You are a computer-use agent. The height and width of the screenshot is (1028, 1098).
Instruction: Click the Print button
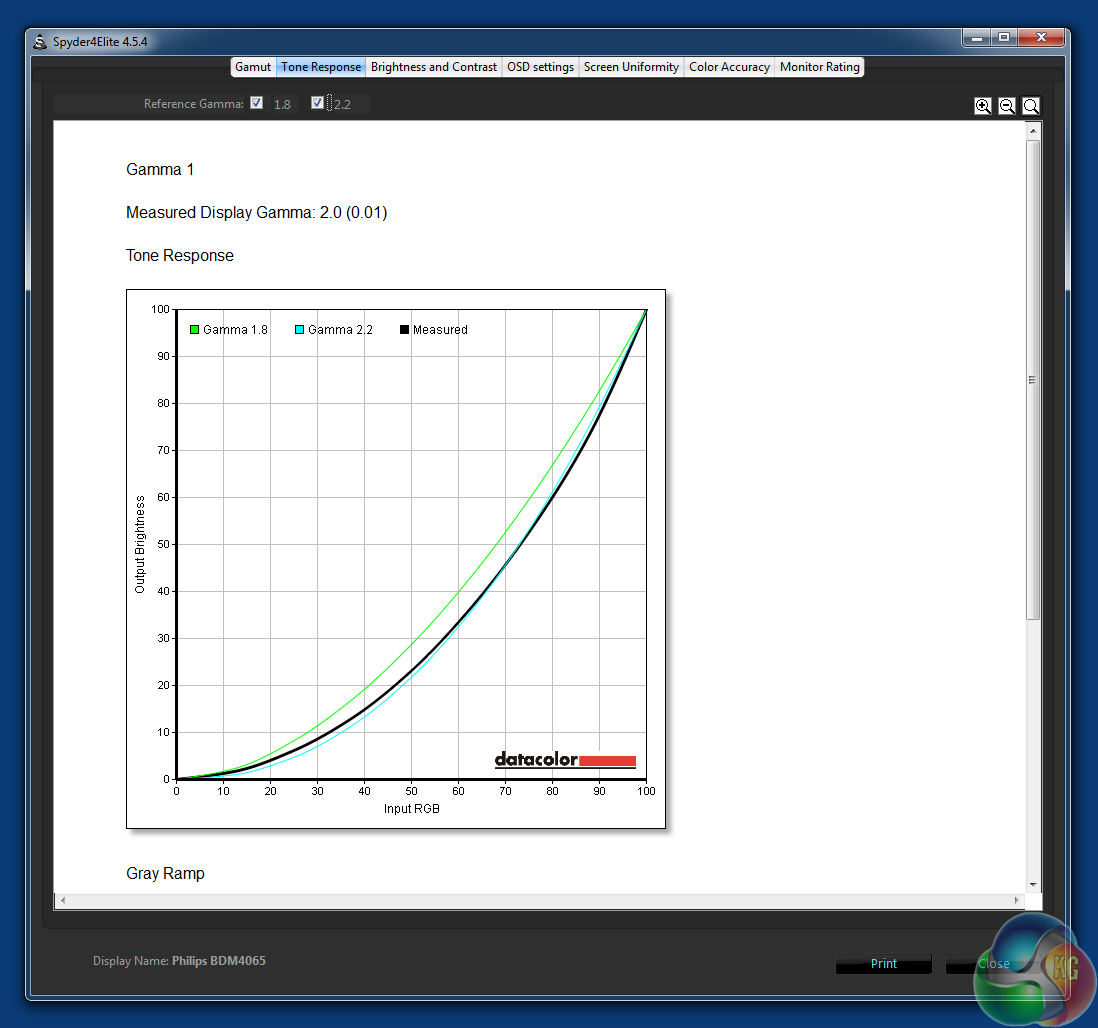coord(884,964)
